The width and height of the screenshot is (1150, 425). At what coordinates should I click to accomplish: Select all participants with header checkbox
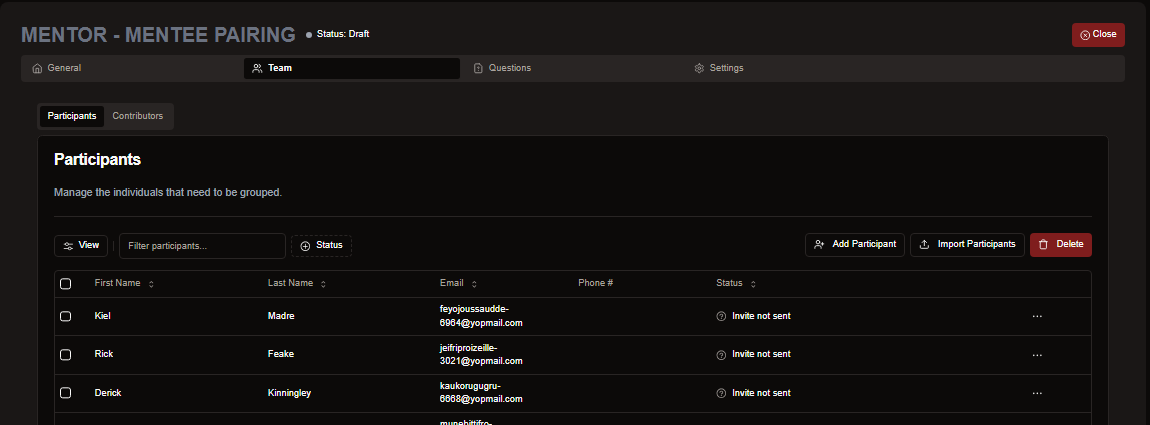66,284
